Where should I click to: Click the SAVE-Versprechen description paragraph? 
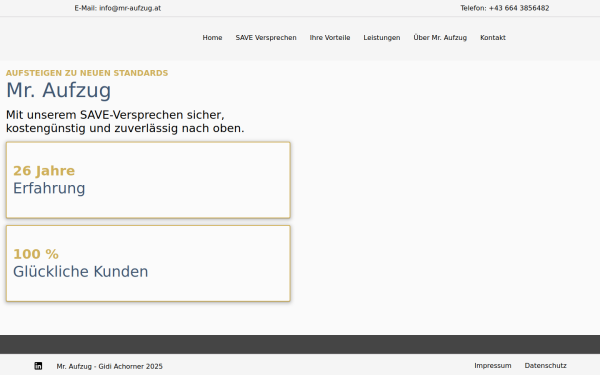(x=125, y=121)
